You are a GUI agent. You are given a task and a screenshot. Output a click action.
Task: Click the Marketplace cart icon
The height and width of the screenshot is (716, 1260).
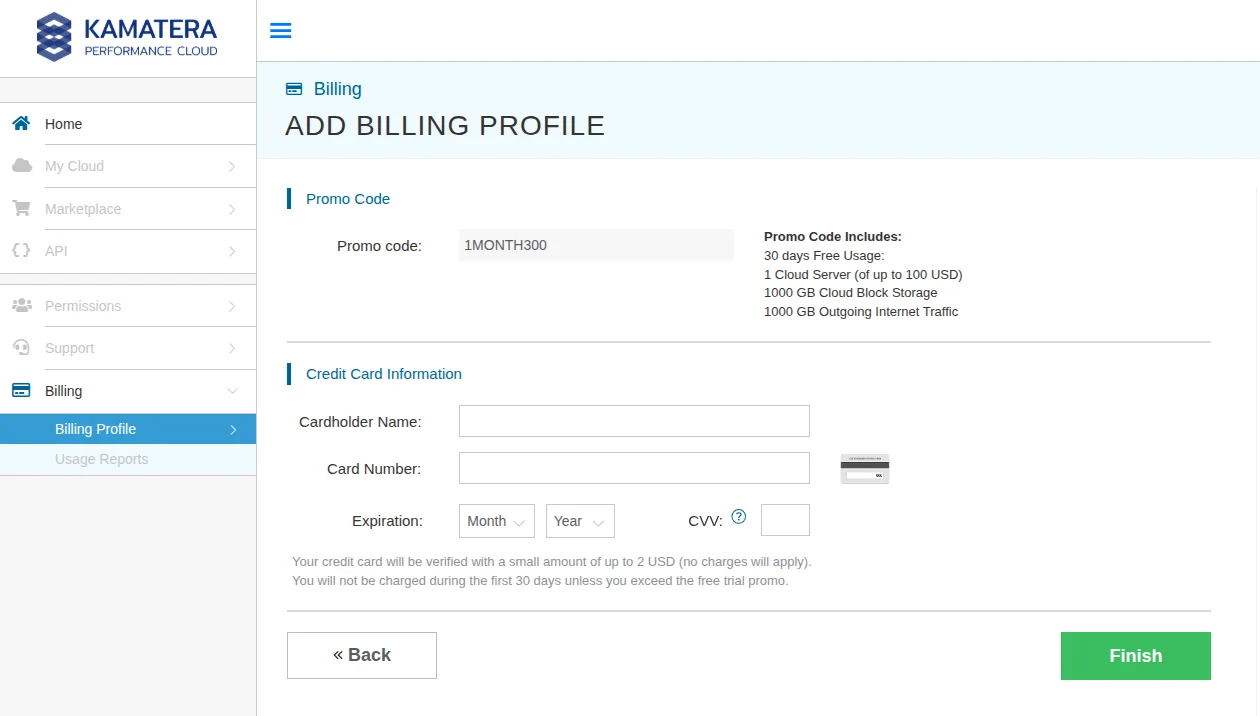tap(21, 208)
